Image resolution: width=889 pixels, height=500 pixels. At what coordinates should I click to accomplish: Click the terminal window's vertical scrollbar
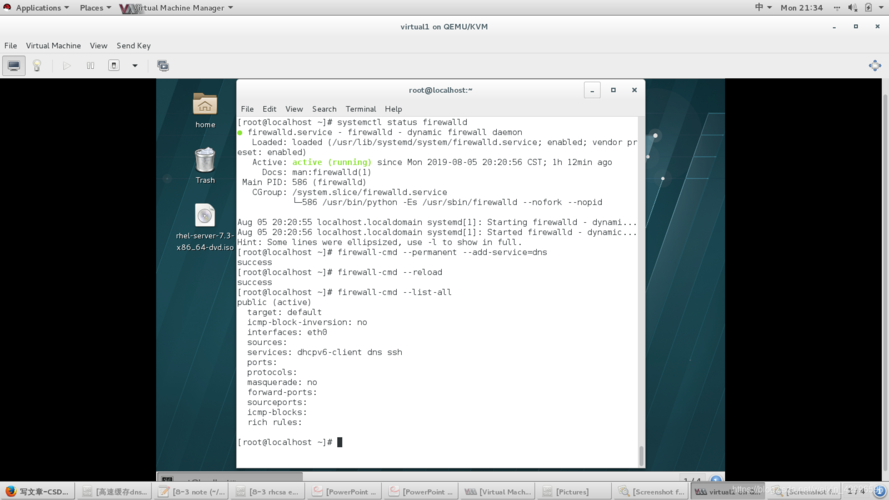(x=641, y=455)
